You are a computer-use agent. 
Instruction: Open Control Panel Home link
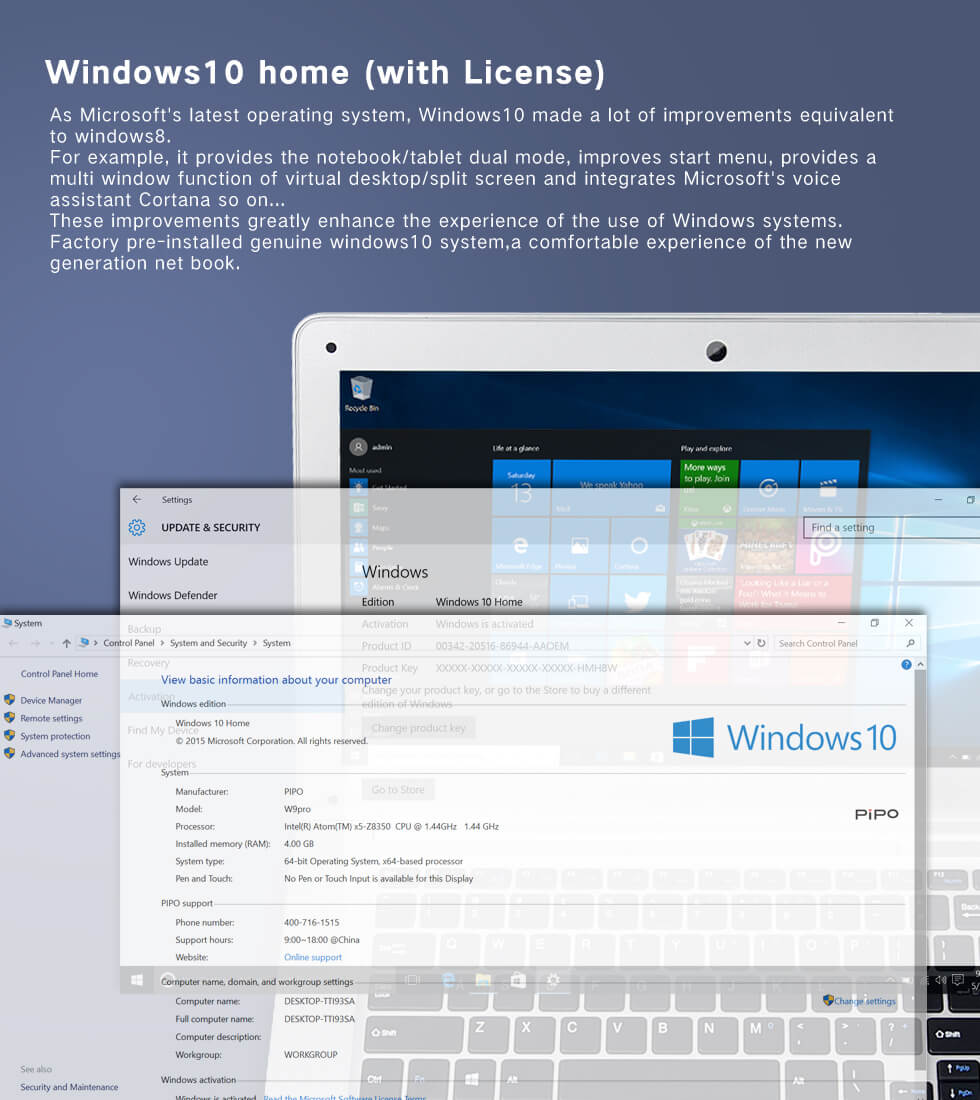pyautogui.click(x=60, y=673)
